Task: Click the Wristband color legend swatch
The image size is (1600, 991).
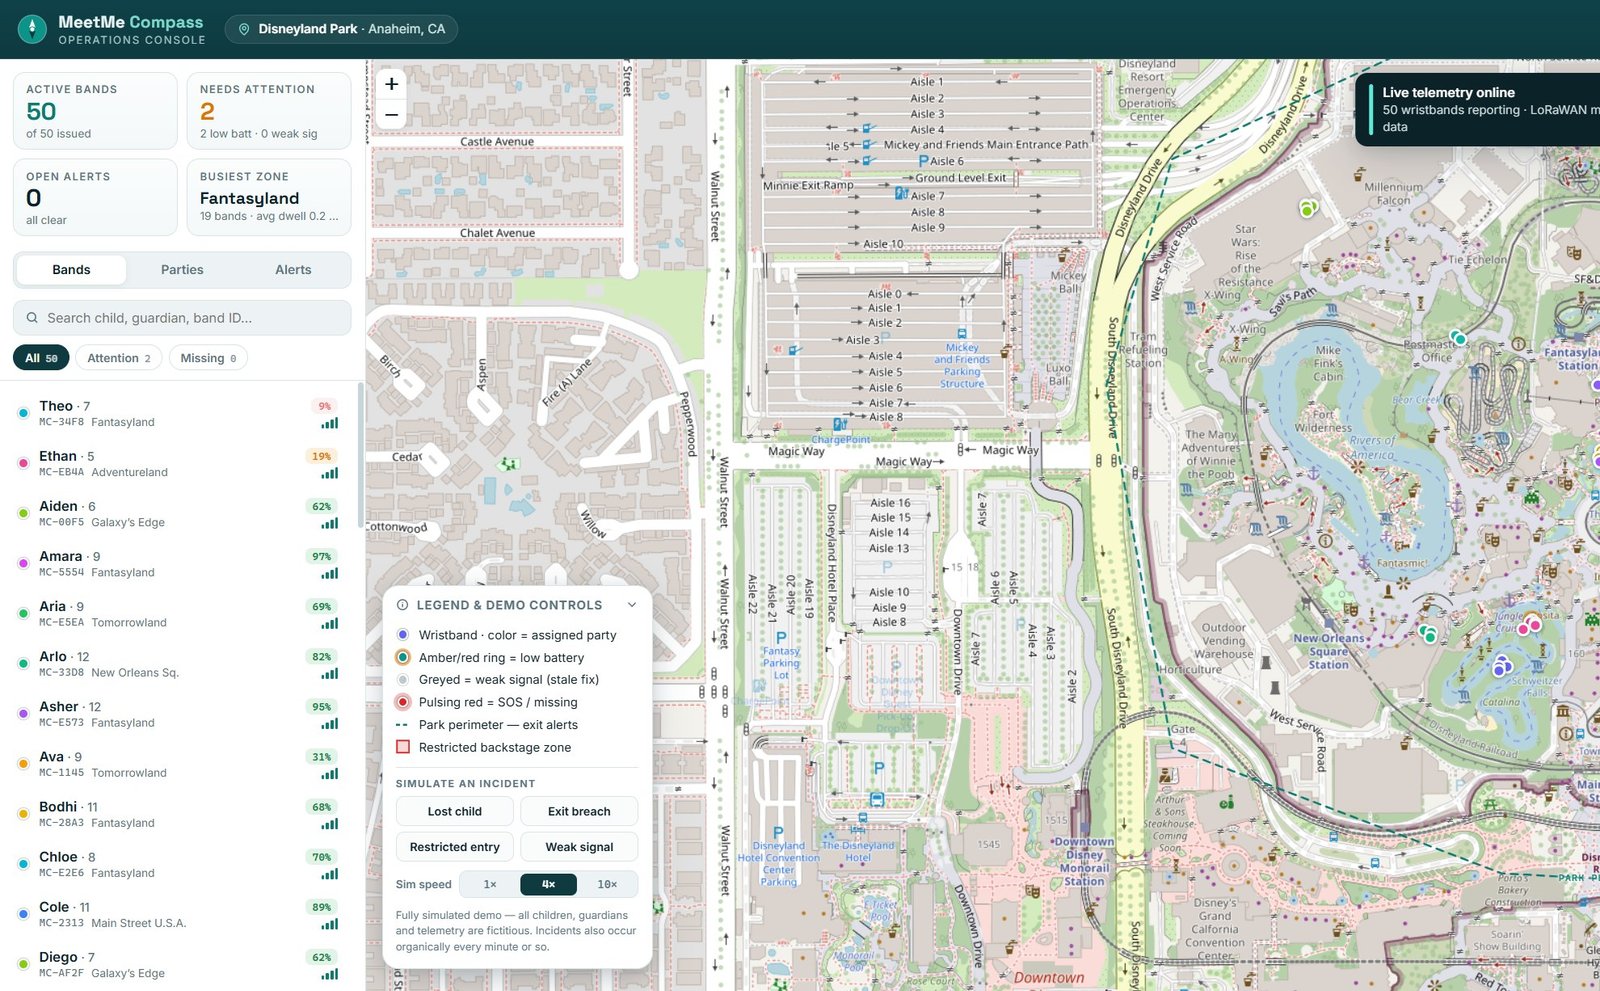Action: click(x=403, y=635)
